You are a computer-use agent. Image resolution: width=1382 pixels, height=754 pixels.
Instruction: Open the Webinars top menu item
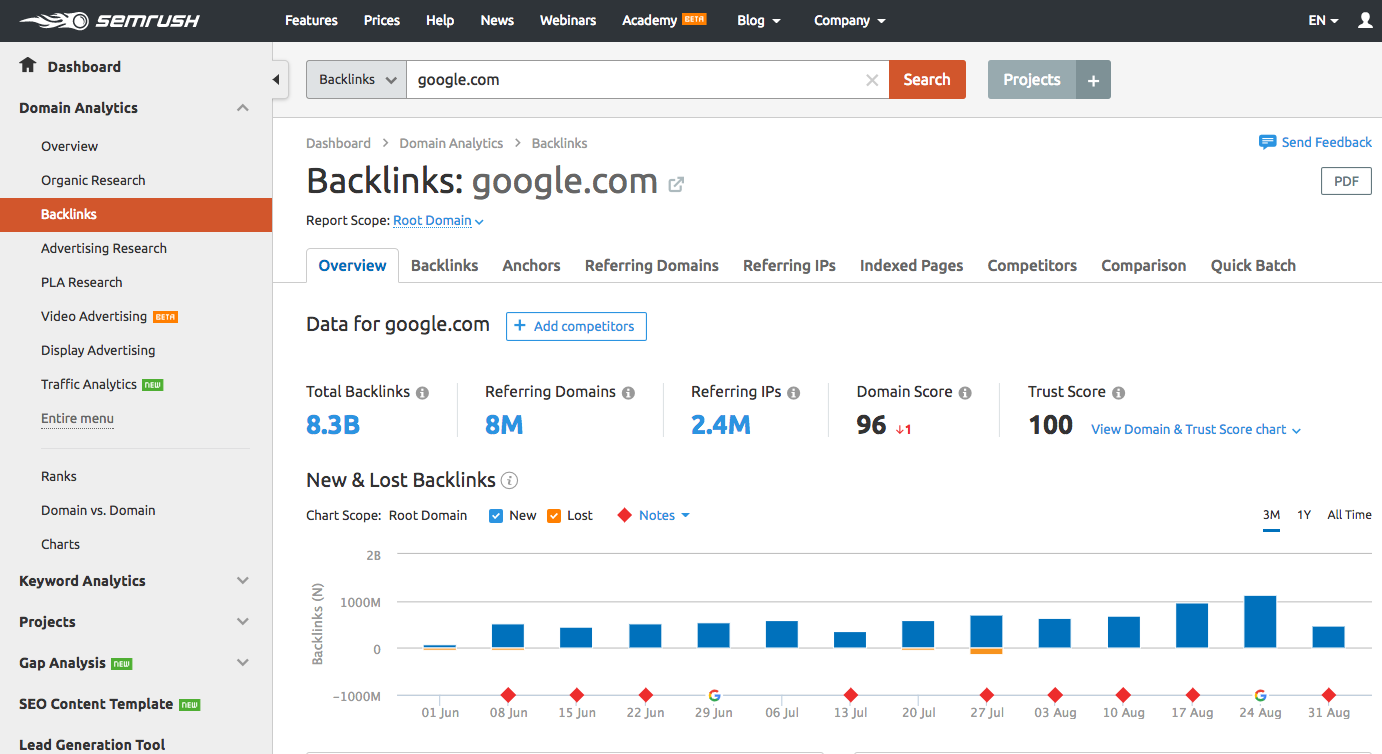click(x=568, y=20)
